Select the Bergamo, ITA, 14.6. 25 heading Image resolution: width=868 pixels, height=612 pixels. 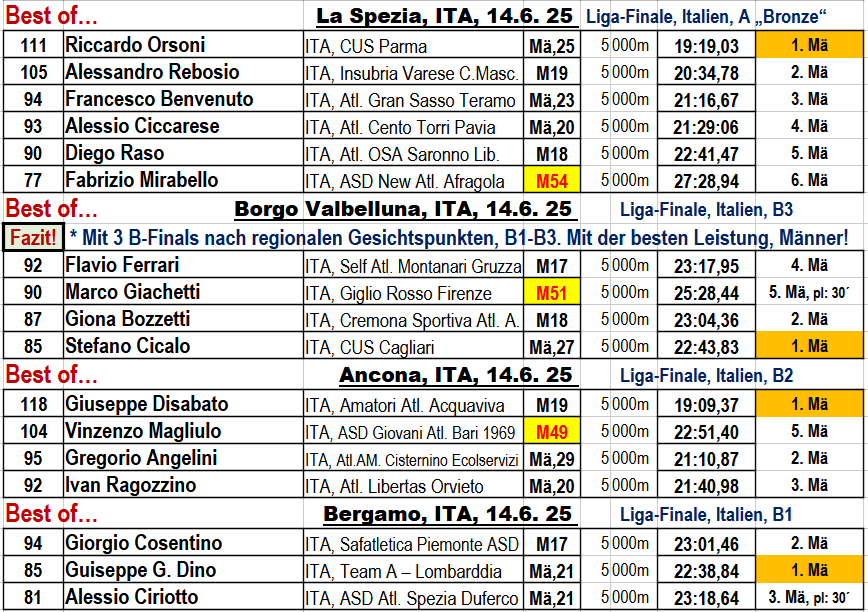(447, 514)
